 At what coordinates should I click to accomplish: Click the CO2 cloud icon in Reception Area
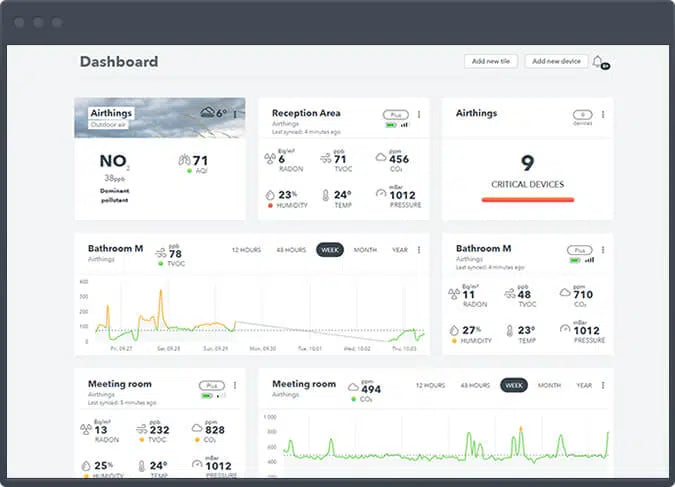381,157
